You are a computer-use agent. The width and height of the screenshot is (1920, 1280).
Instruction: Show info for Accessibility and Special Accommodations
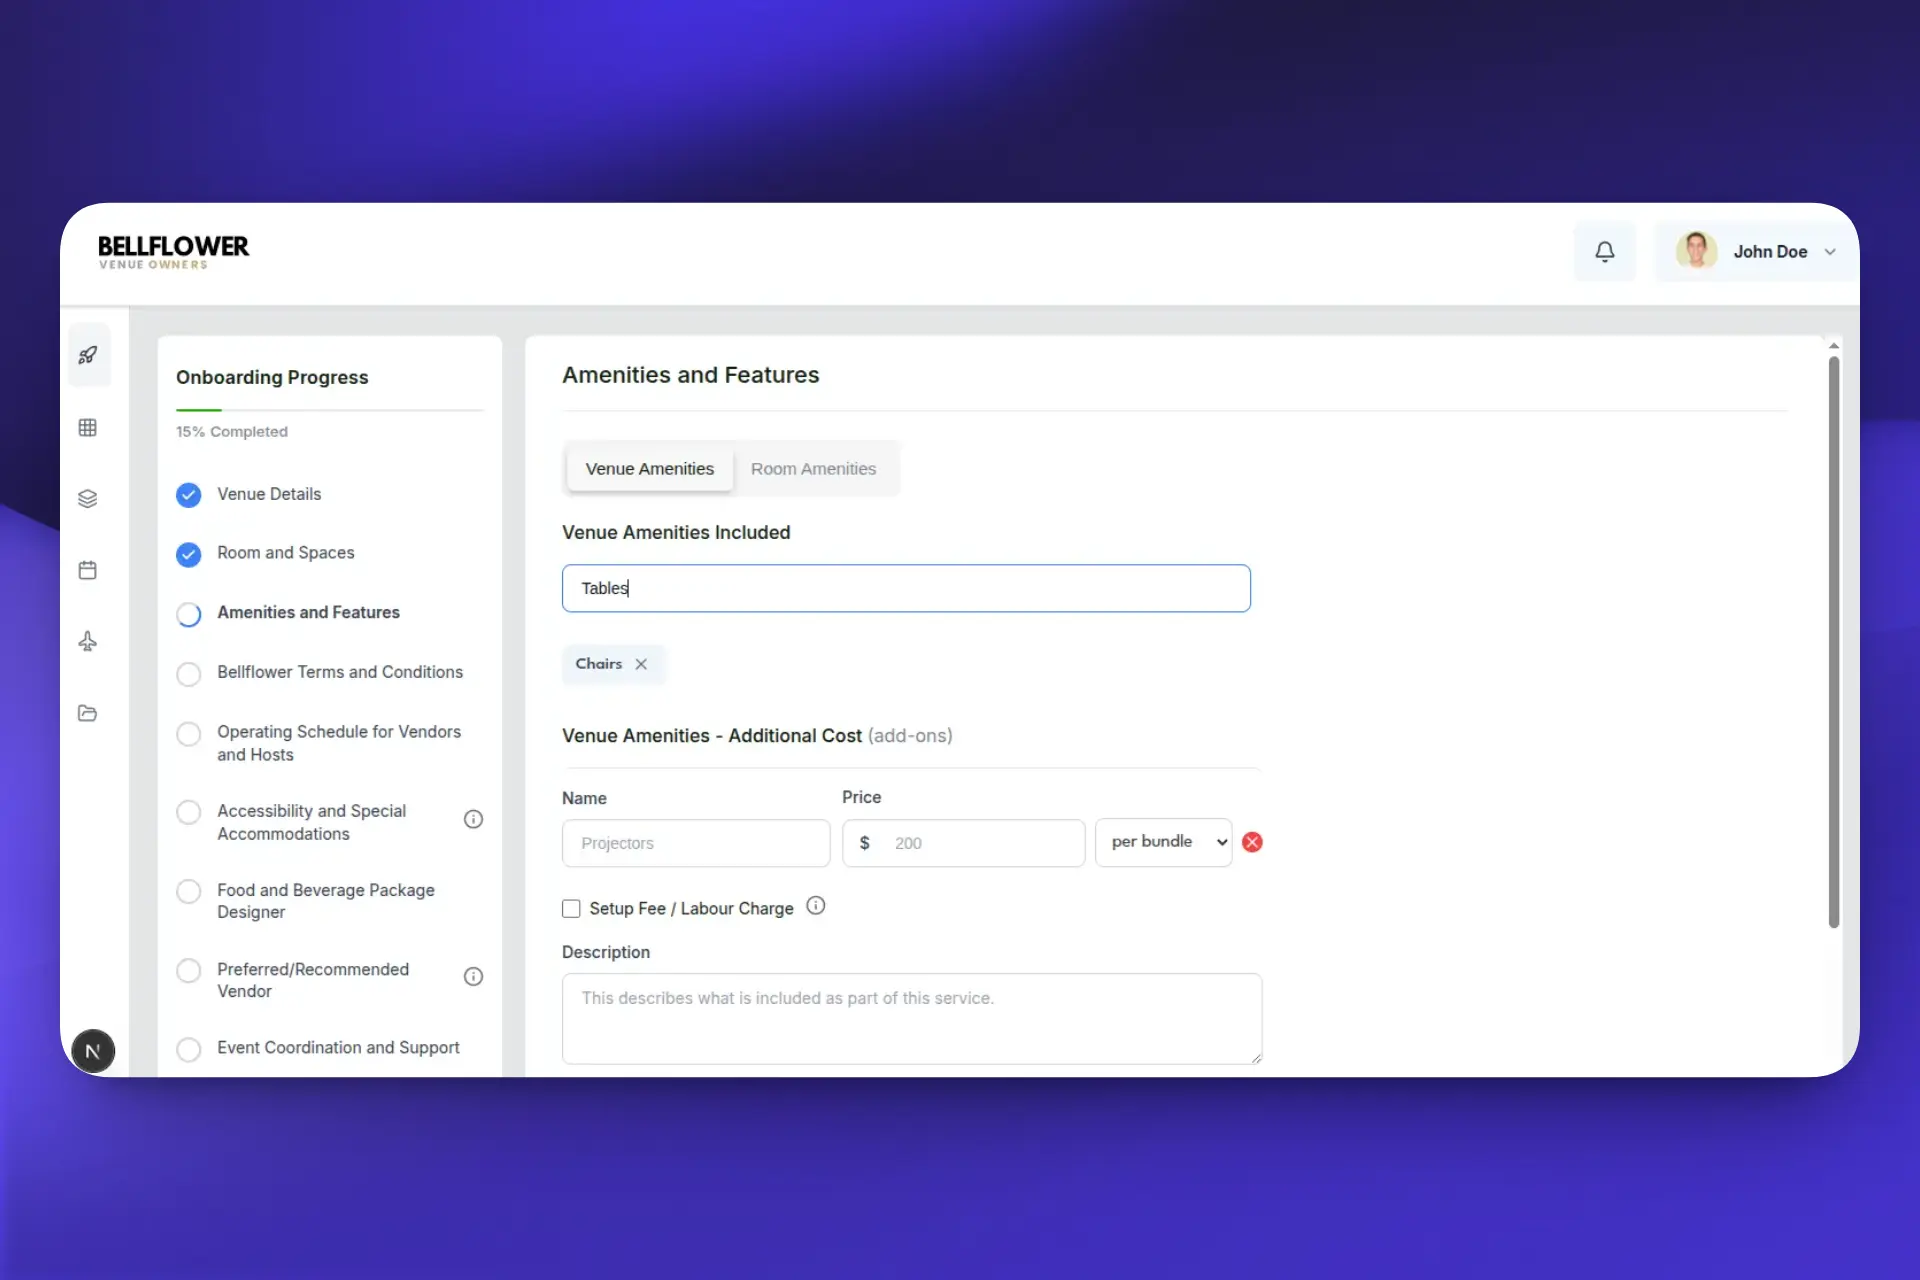coord(474,819)
